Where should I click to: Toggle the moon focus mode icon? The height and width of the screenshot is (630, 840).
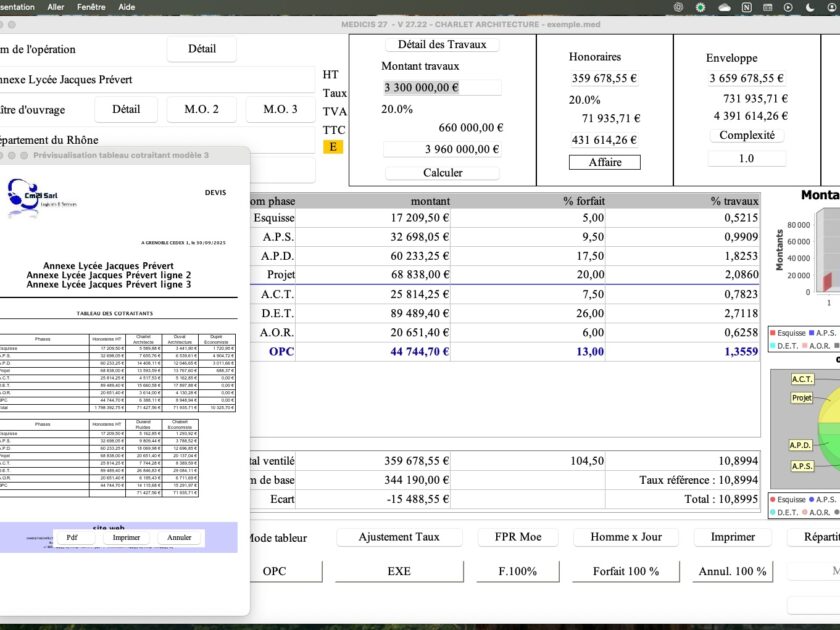tap(810, 8)
